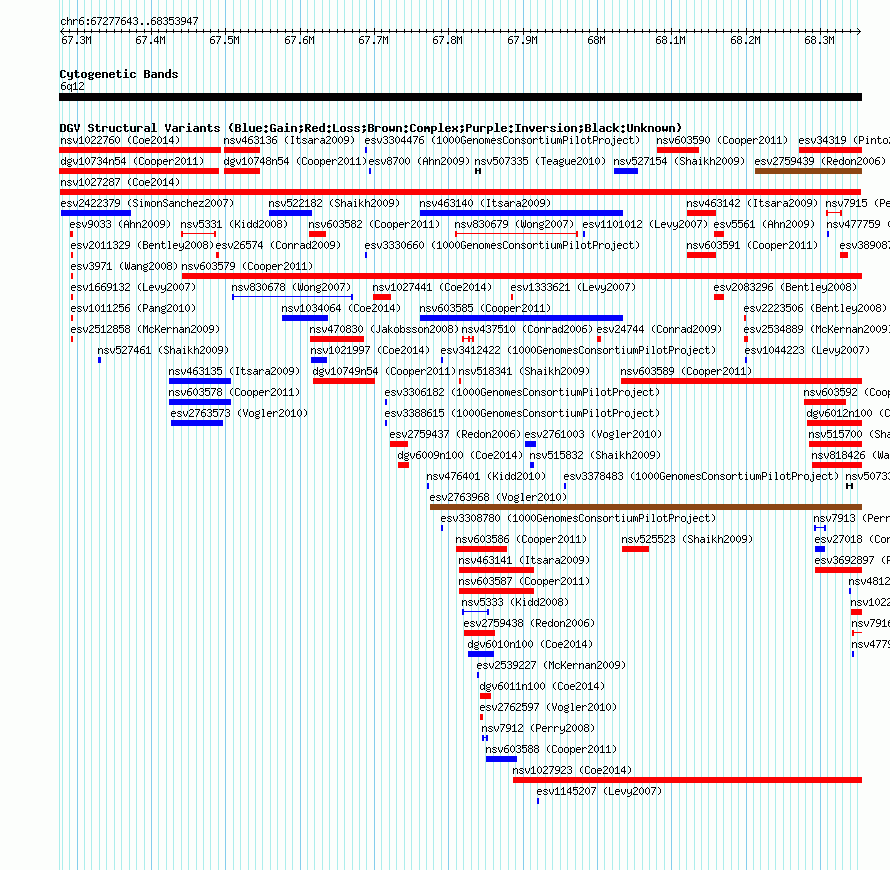Select the red nsv1027287 loss bar
Image resolution: width=890 pixels, height=870 pixels.
[x=460, y=192]
